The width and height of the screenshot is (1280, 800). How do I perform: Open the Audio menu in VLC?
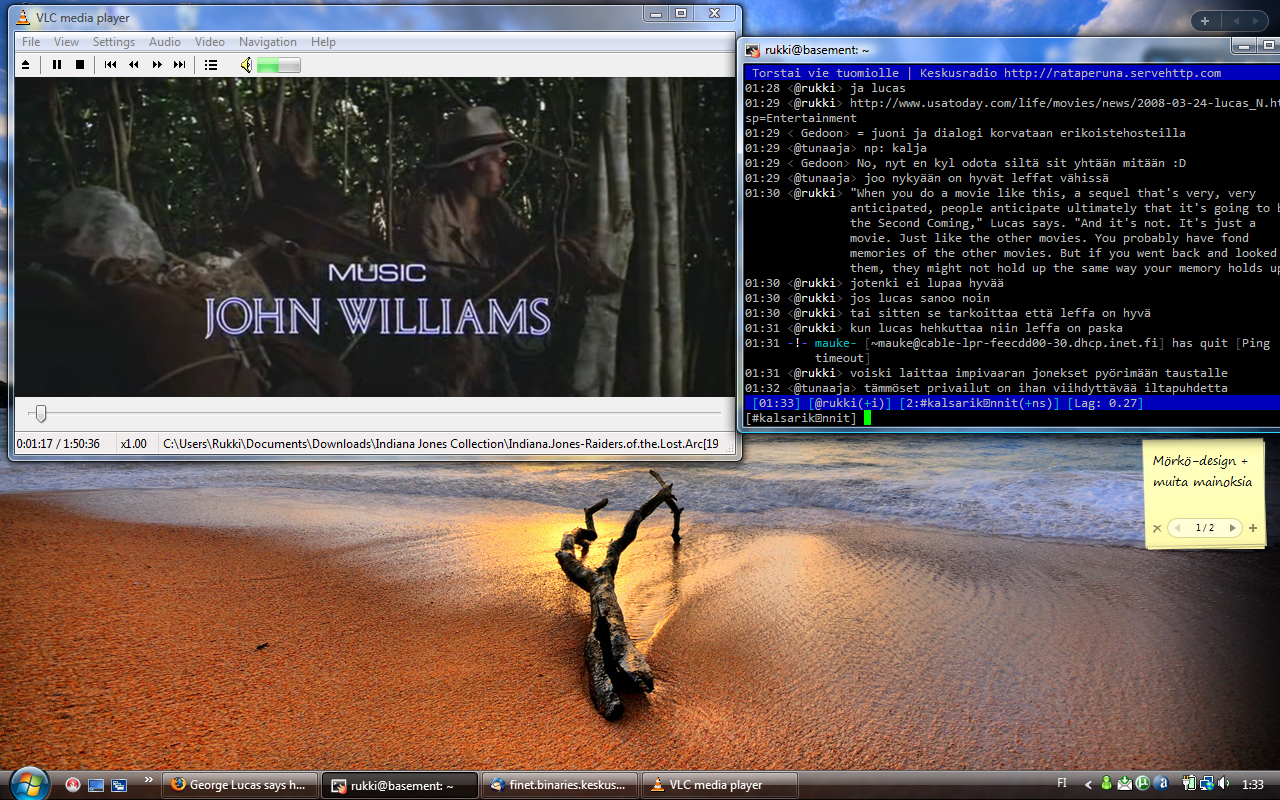[165, 42]
